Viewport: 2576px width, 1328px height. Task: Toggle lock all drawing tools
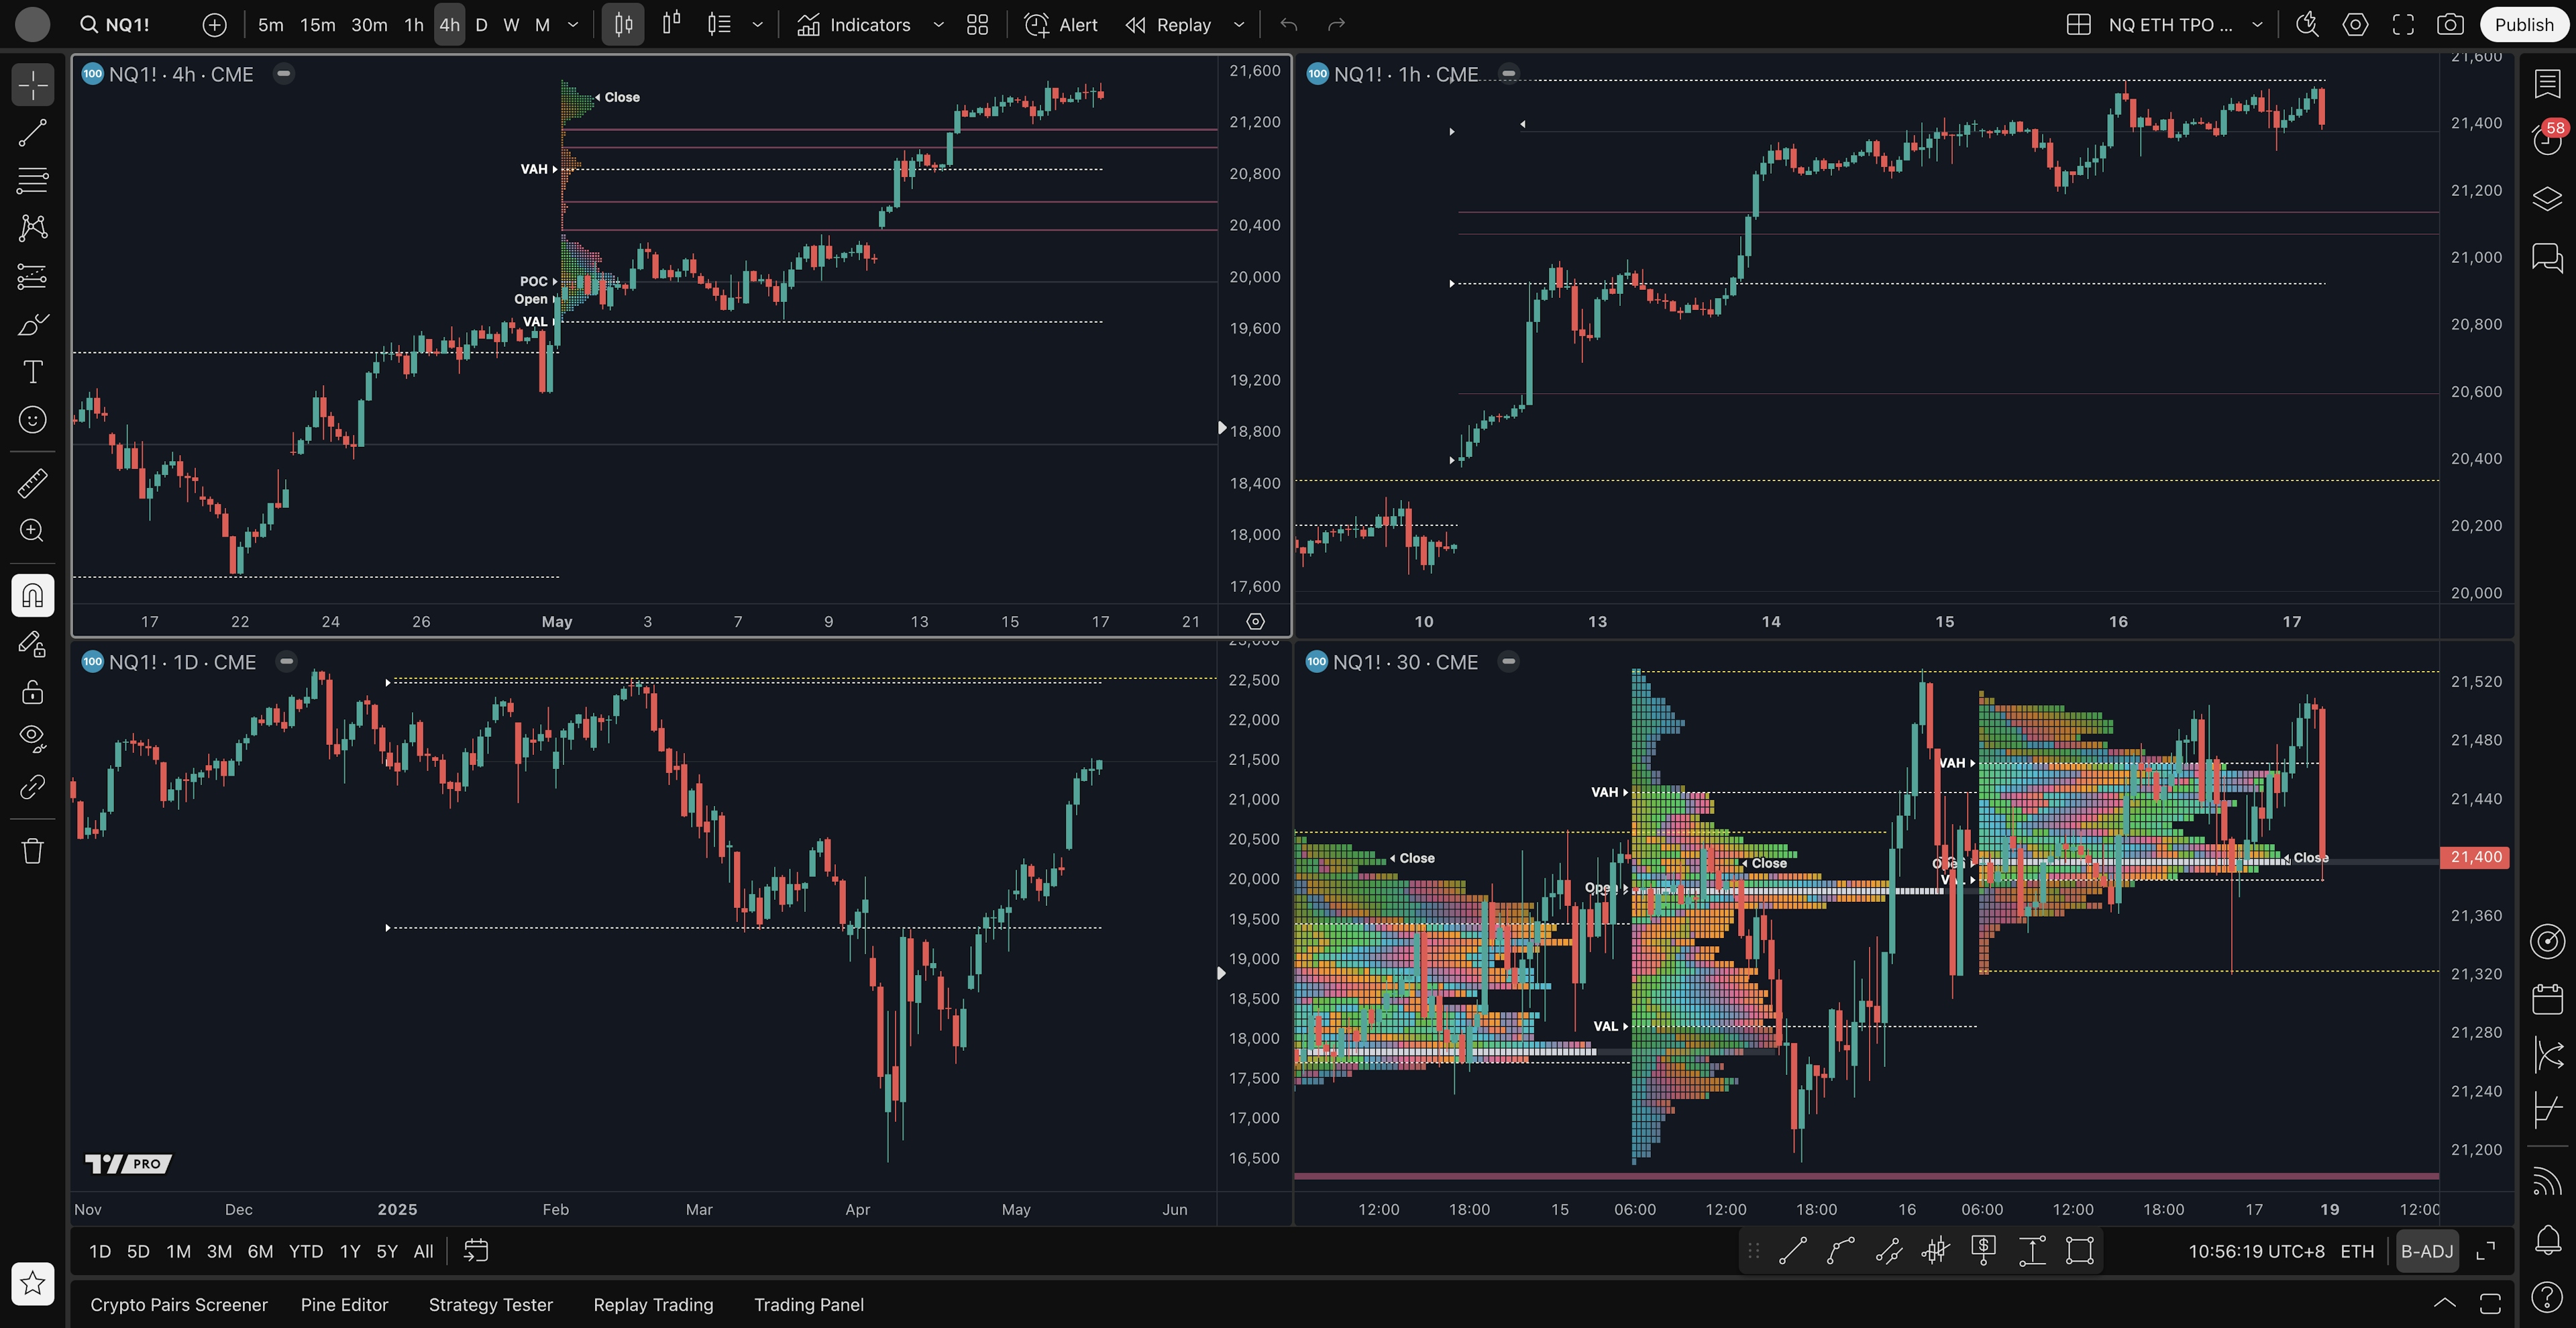pos(32,692)
